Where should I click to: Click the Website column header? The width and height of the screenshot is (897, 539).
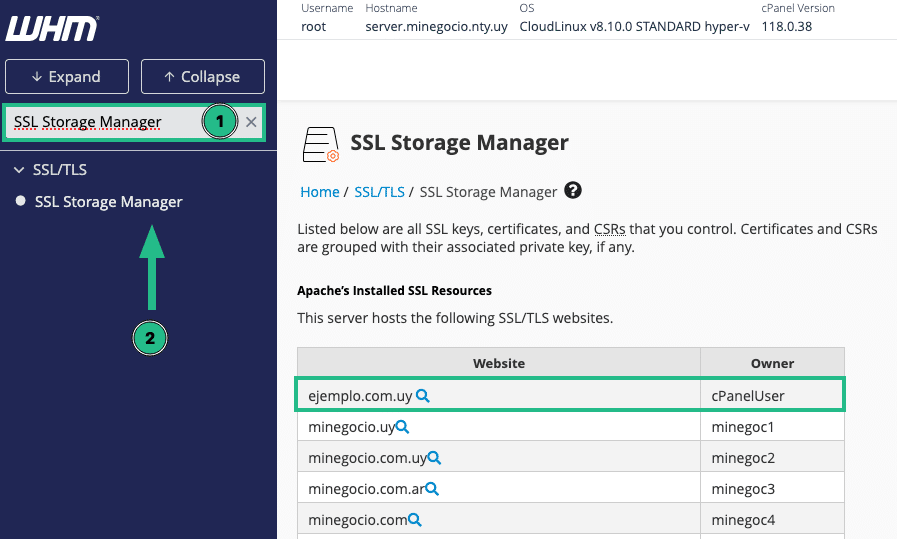(x=498, y=363)
